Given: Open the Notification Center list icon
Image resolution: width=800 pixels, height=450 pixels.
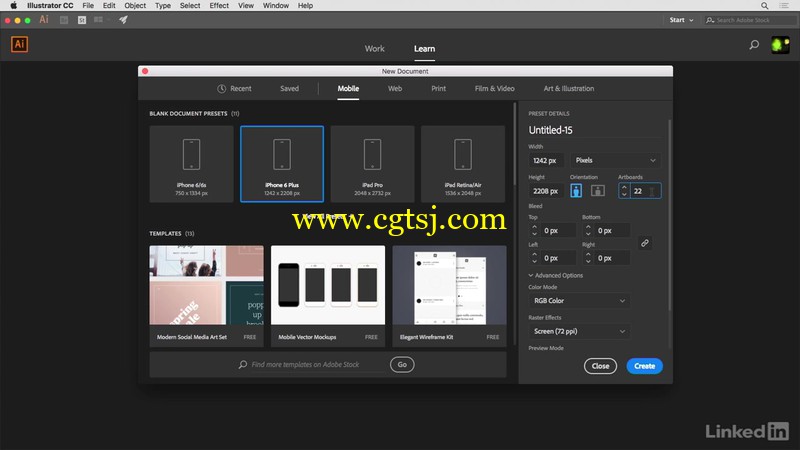Looking at the screenshot, I should (784, 6).
